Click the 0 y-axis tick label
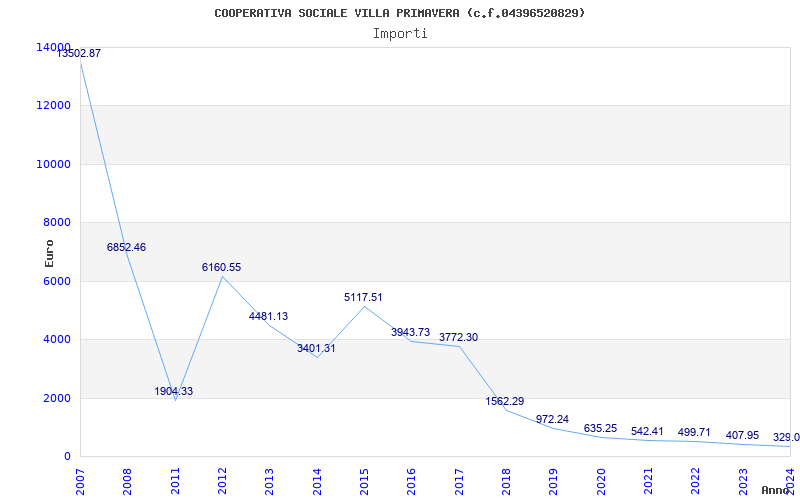Viewport: 800px width, 500px height. click(x=67, y=457)
